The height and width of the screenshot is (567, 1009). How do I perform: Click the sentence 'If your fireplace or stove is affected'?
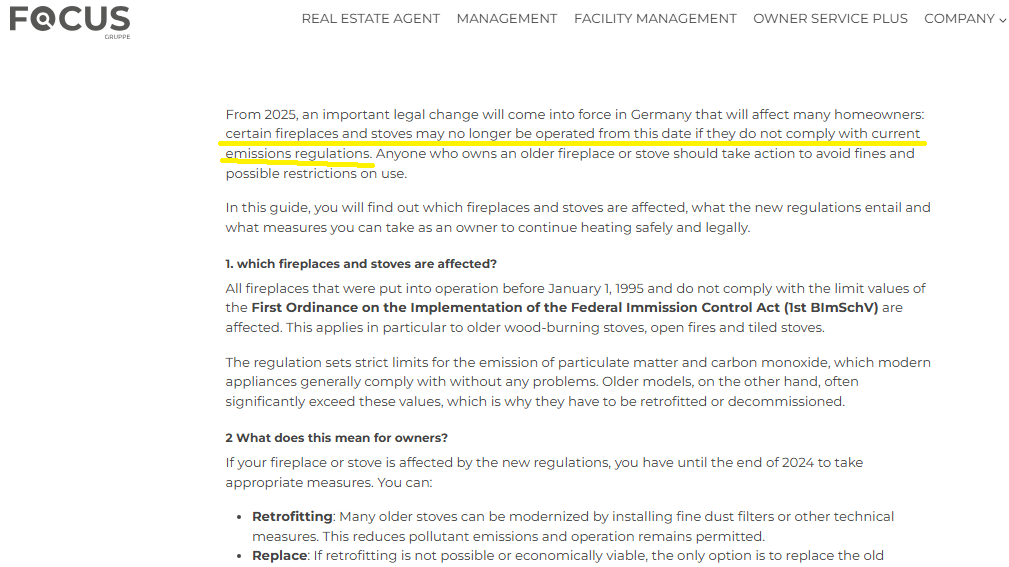pyautogui.click(x=544, y=472)
